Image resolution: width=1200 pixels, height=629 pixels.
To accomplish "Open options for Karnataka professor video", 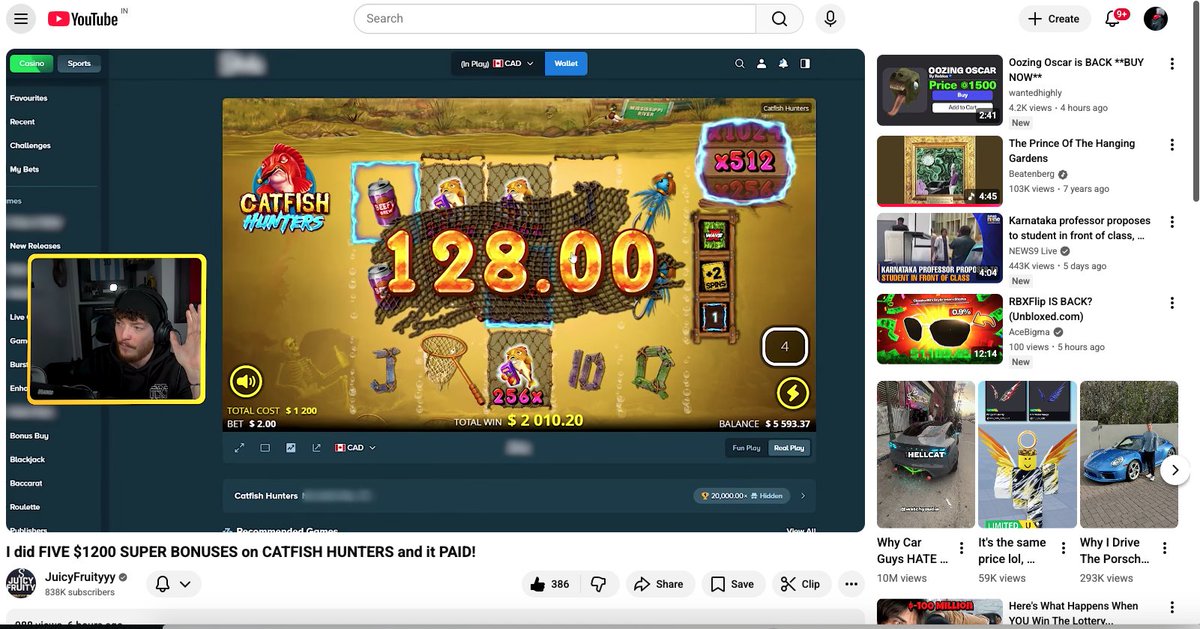I will tap(1171, 221).
